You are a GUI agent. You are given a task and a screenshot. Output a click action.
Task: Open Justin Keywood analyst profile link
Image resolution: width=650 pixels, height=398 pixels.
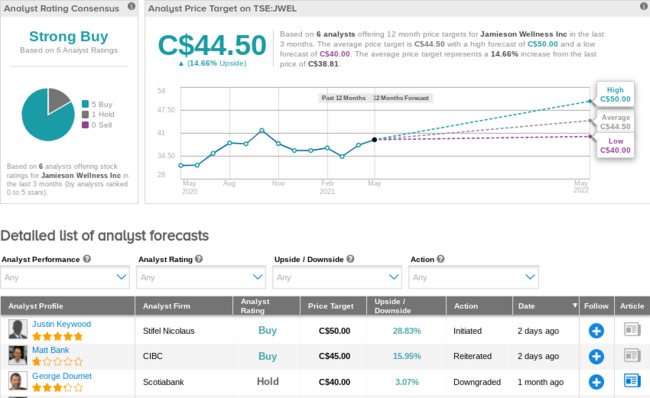click(x=61, y=324)
